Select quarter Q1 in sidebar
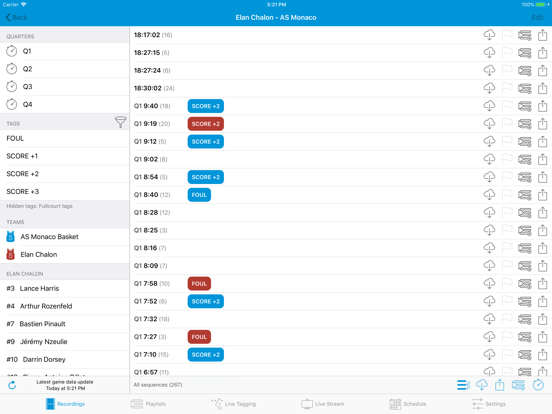Image resolution: width=552 pixels, height=414 pixels. (65, 51)
